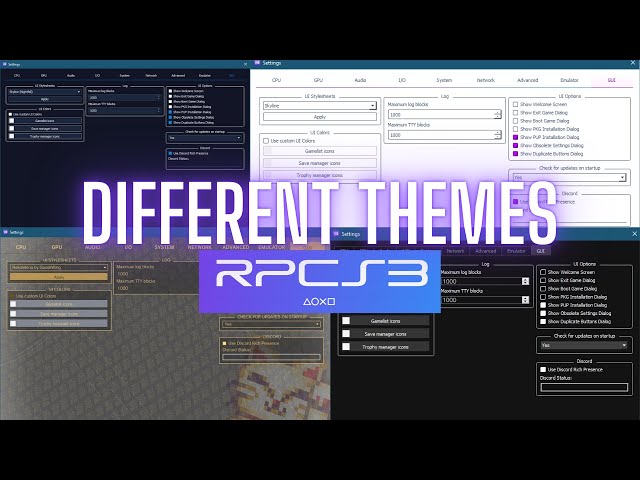
Task: Click the Trophy manager icons swatch in black window
Action: point(346,347)
